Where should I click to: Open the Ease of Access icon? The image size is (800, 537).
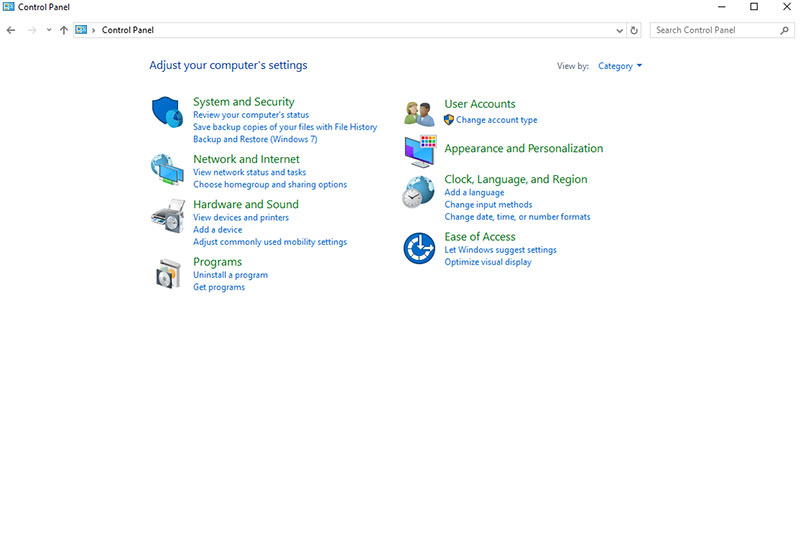point(419,248)
